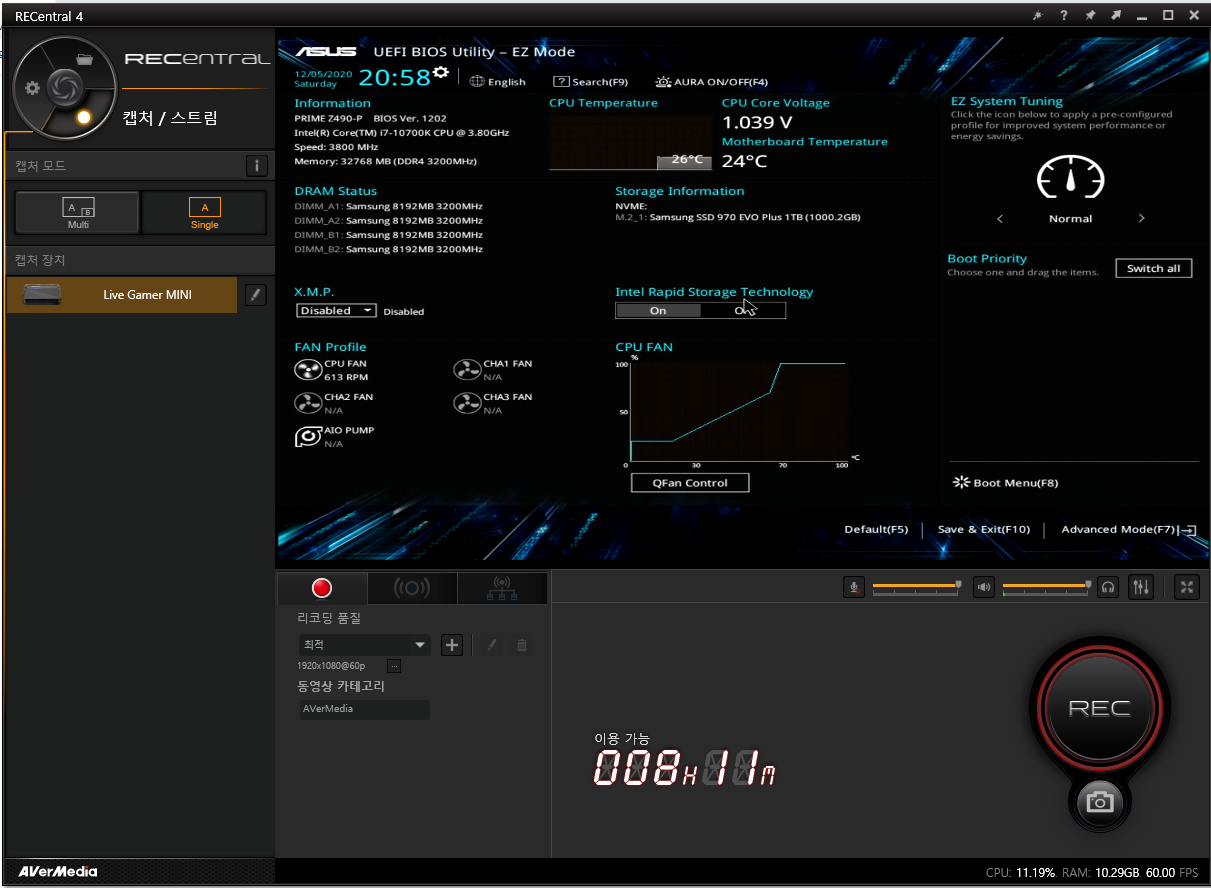The image size is (1211, 888).
Task: Click BIOS clock settings gear in preview
Action: point(441,72)
